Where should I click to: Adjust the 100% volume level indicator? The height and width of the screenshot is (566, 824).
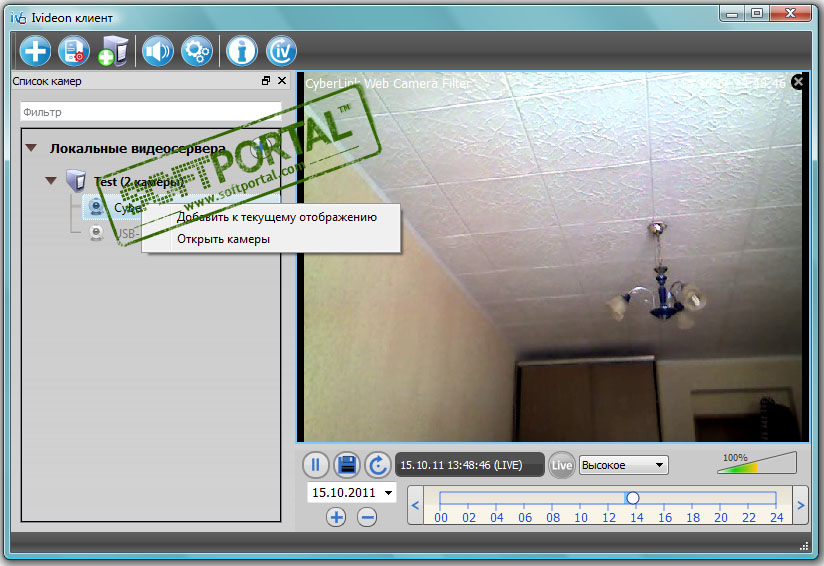pos(757,462)
